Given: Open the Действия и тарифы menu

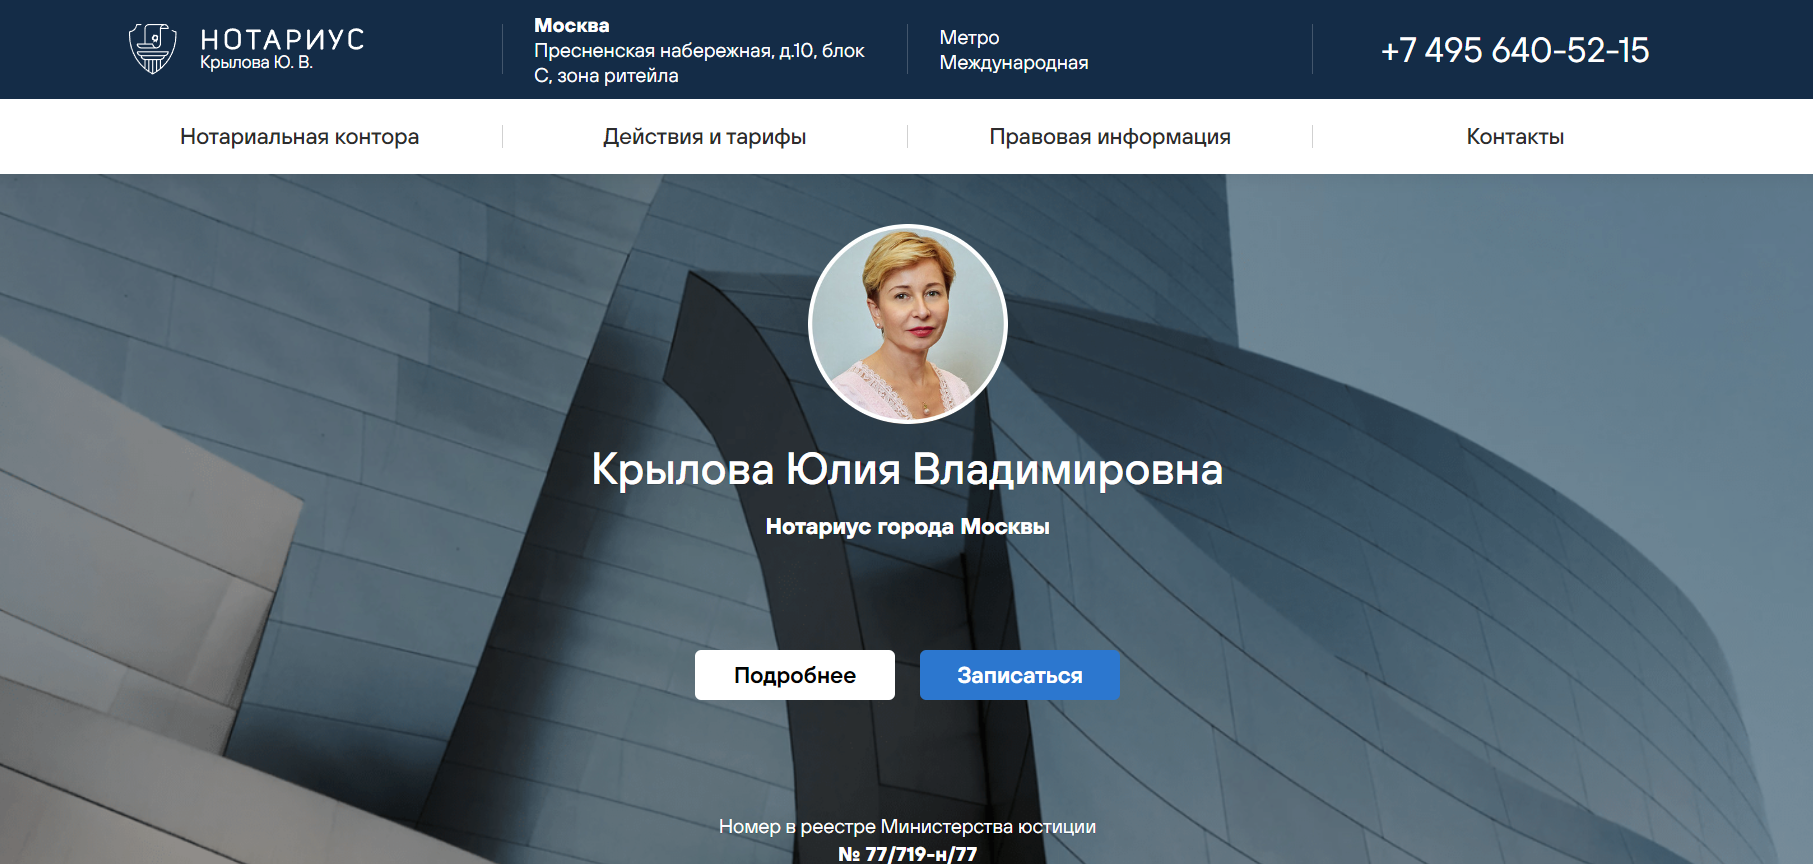Looking at the screenshot, I should pyautogui.click(x=704, y=137).
